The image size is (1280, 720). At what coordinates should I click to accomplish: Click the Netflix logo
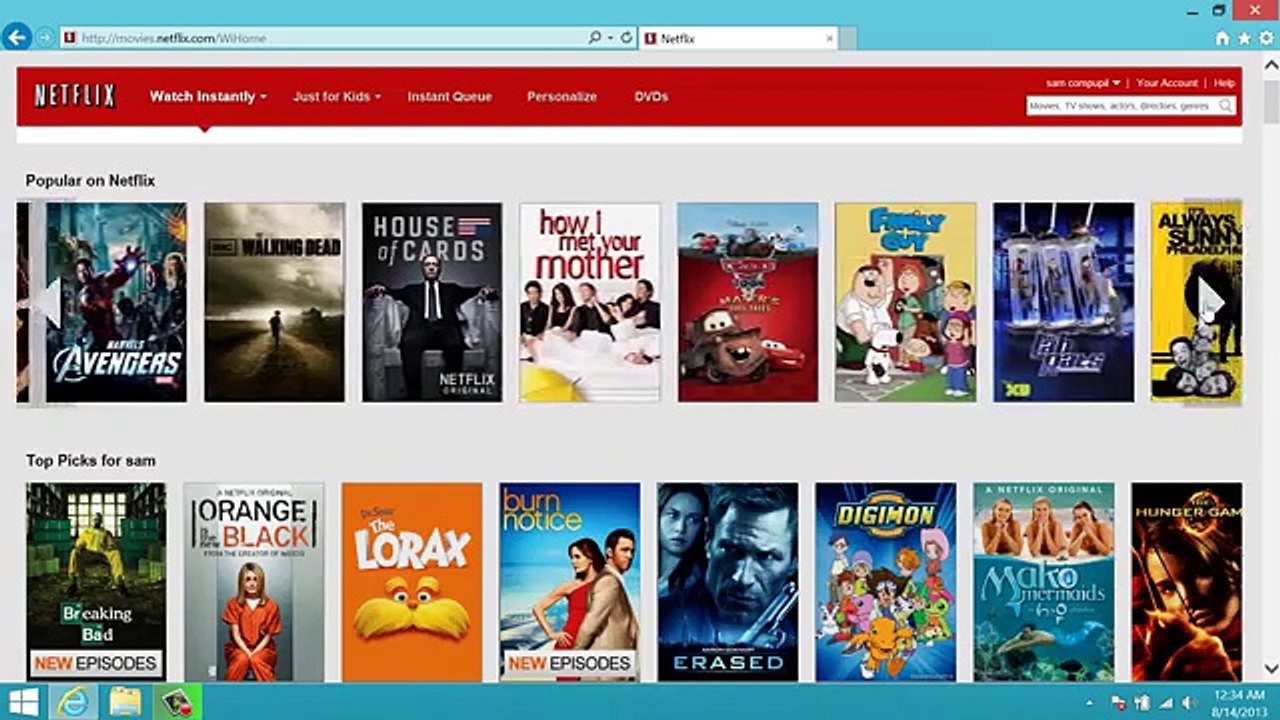coord(75,97)
